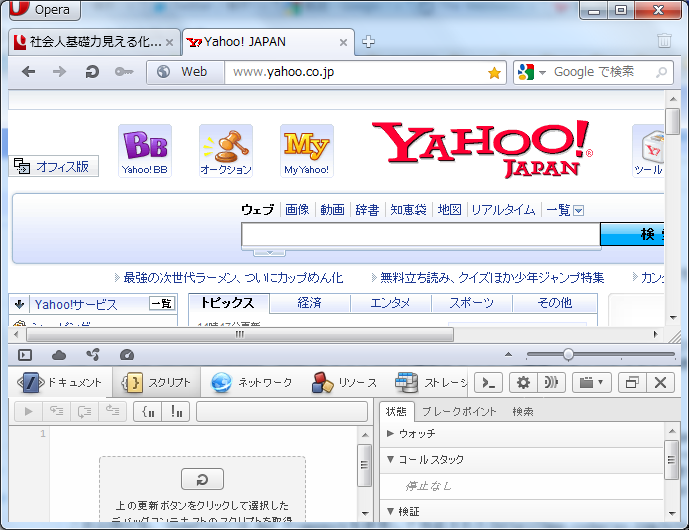Close the Yahoo! JAPAN tab
This screenshot has height=530, width=689.
pyautogui.click(x=343, y=43)
